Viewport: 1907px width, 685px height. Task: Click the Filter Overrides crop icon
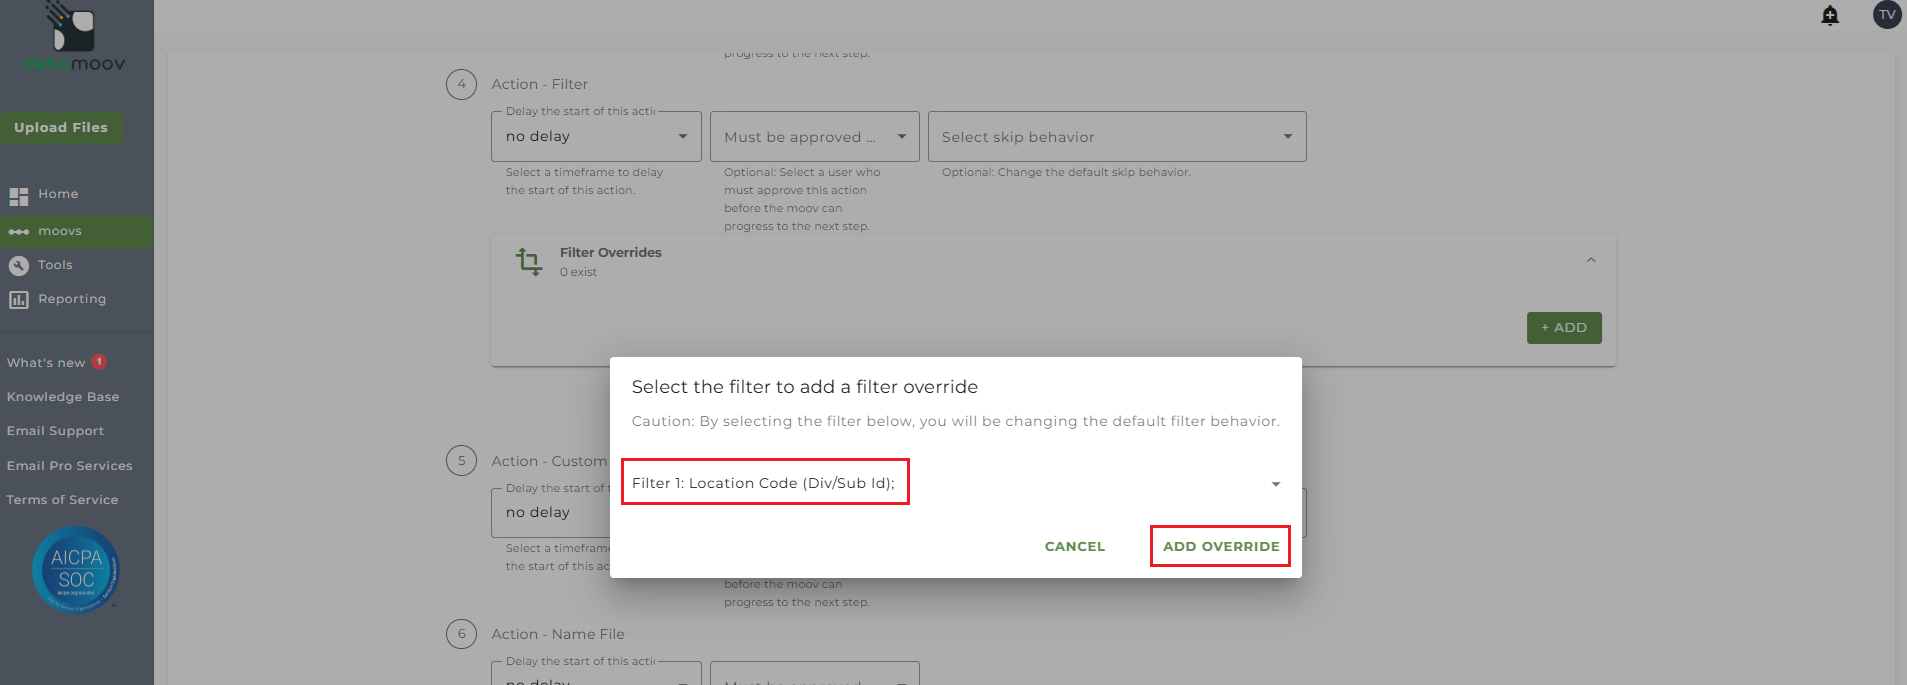point(529,262)
